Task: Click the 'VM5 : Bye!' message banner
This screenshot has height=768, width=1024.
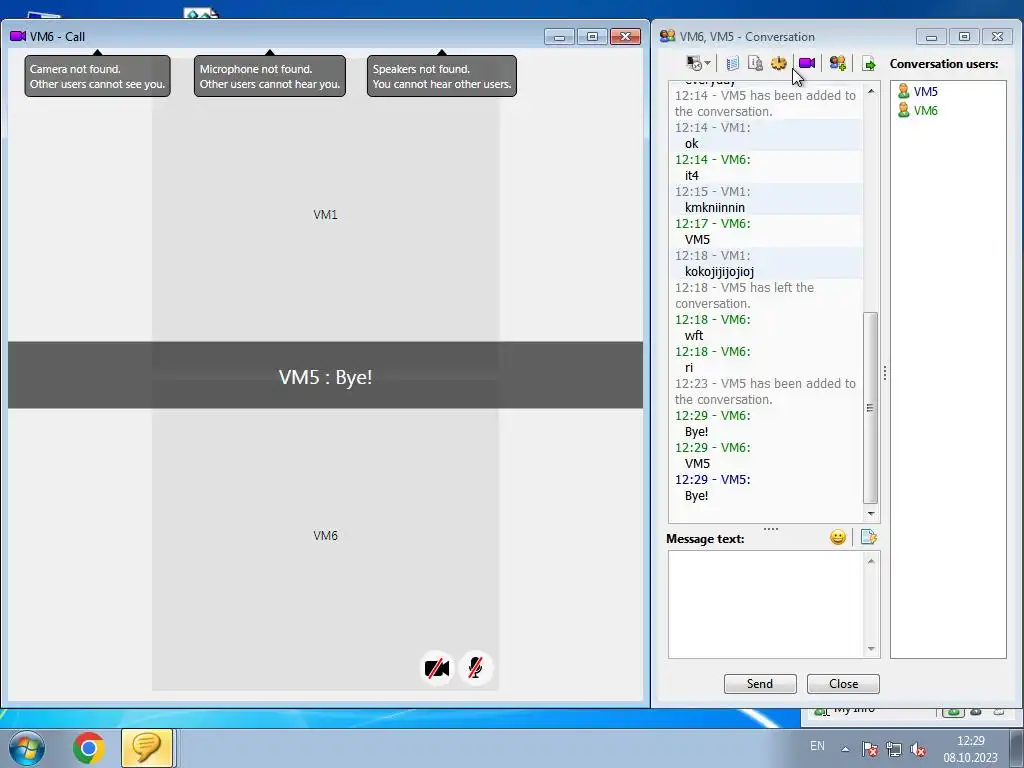Action: pyautogui.click(x=325, y=376)
